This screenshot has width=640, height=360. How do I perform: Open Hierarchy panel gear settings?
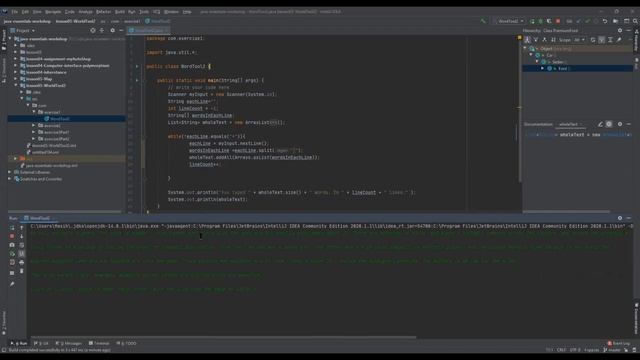click(620, 31)
